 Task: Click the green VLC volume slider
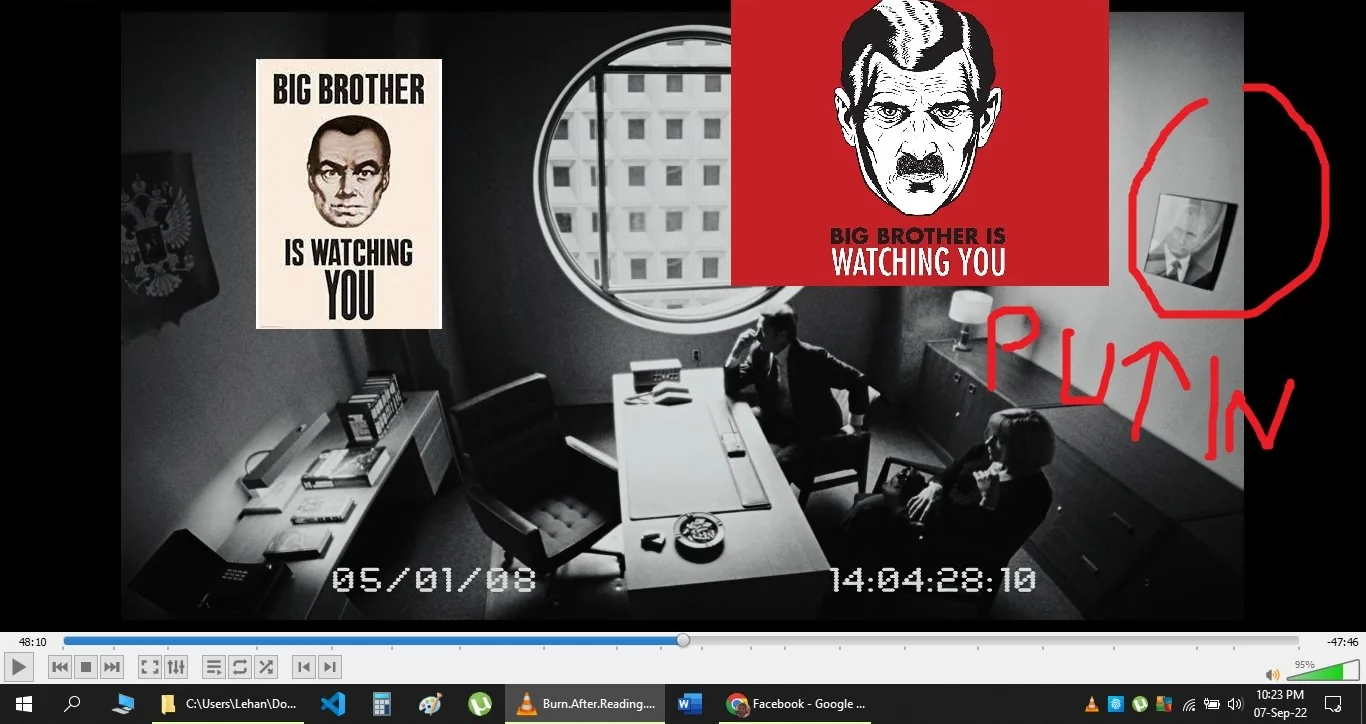click(x=1322, y=670)
